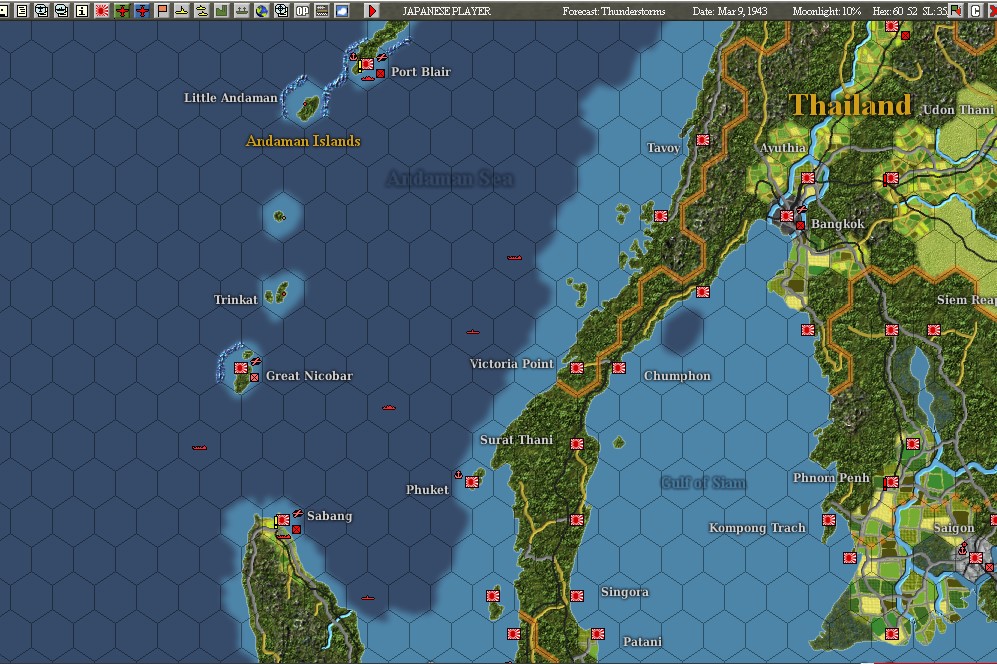Viewport: 997px width, 664px height.
Task: Select the Port Blair base flag marker
Action: pos(367,64)
